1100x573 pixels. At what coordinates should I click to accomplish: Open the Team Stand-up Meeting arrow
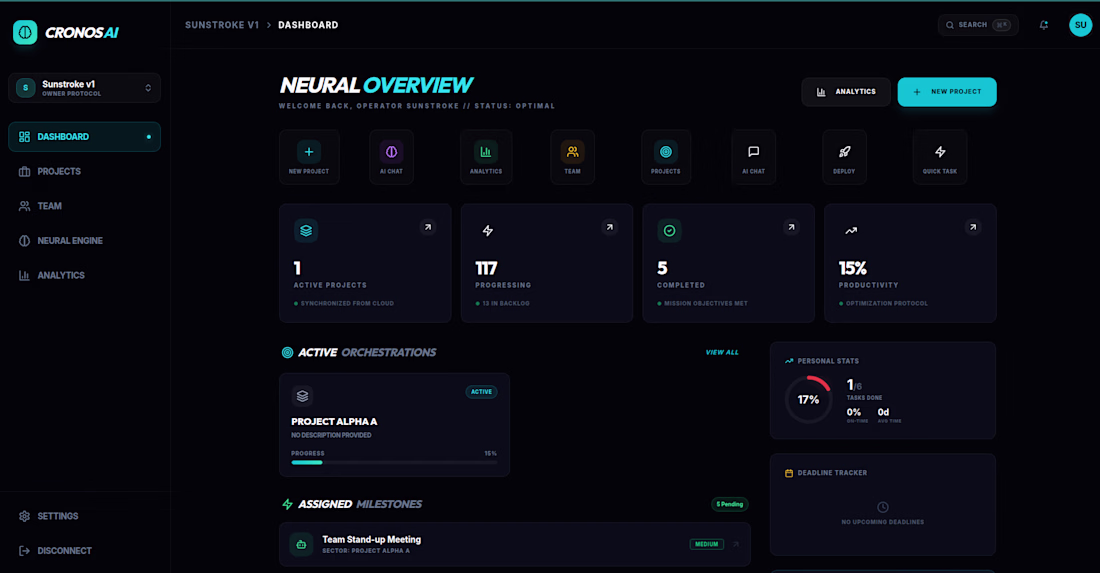pyautogui.click(x=736, y=544)
